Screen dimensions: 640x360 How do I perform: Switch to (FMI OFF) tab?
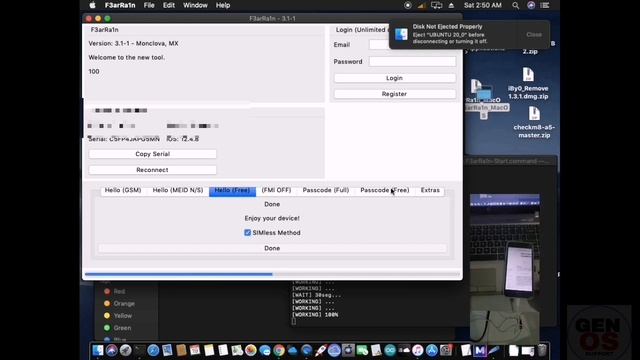point(276,190)
